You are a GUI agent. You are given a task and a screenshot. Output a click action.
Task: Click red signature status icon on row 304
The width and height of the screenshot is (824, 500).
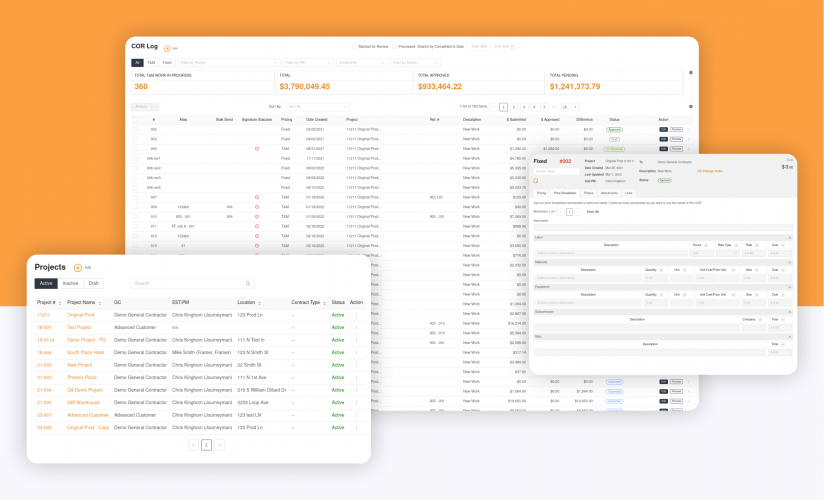257,149
